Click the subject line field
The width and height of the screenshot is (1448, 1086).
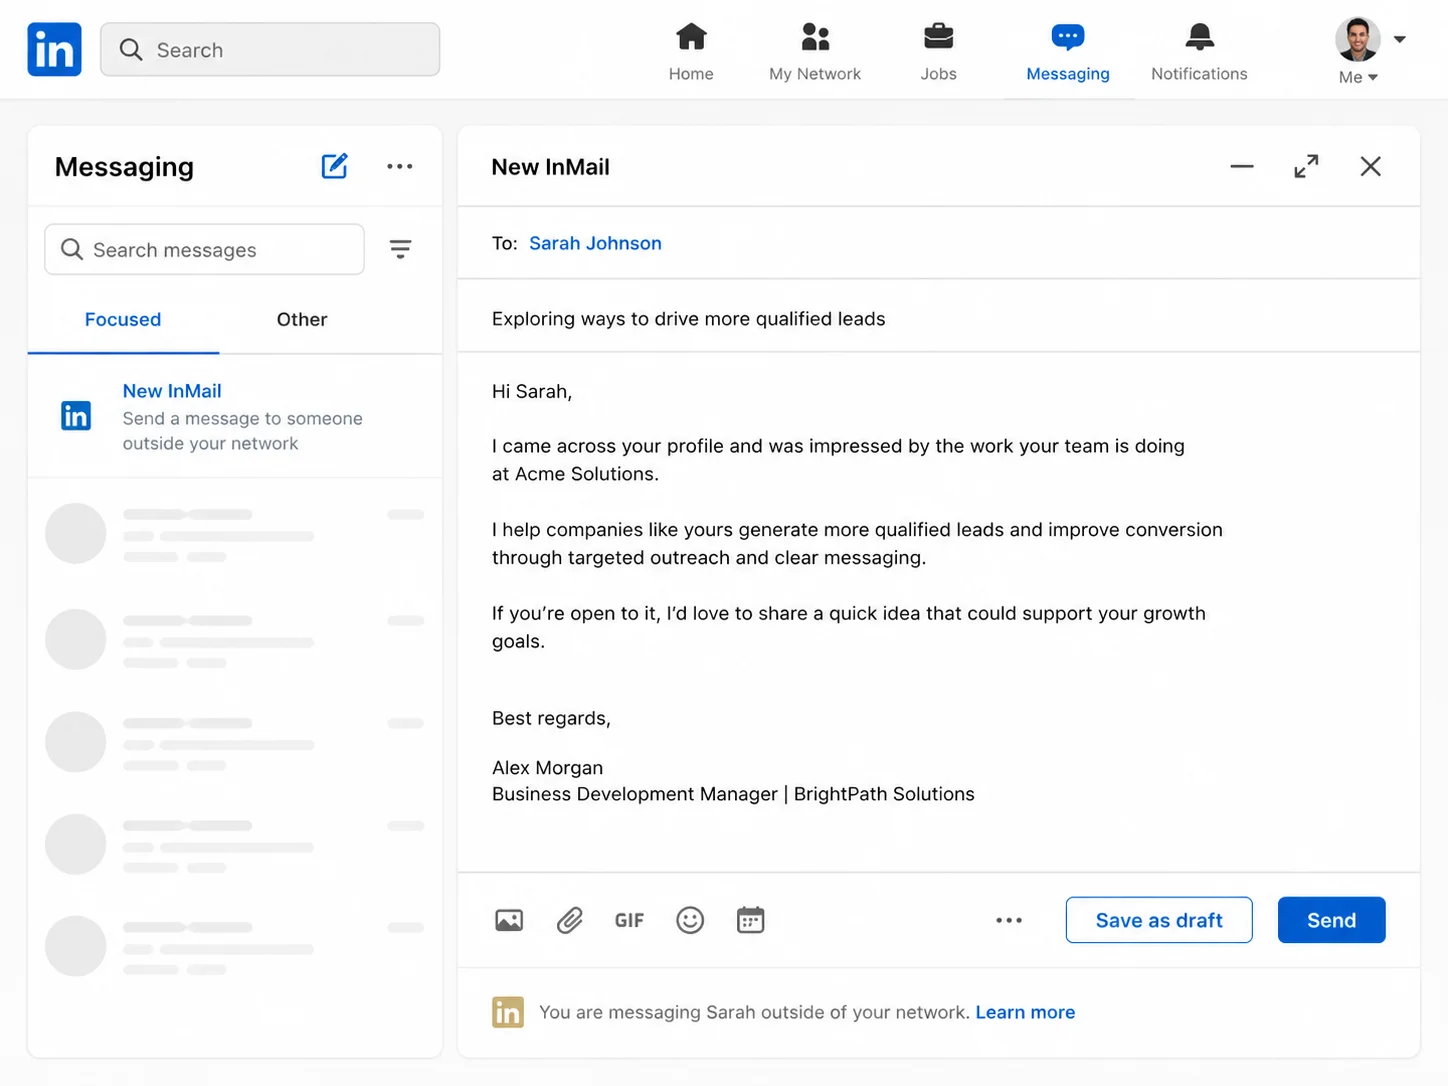(939, 318)
